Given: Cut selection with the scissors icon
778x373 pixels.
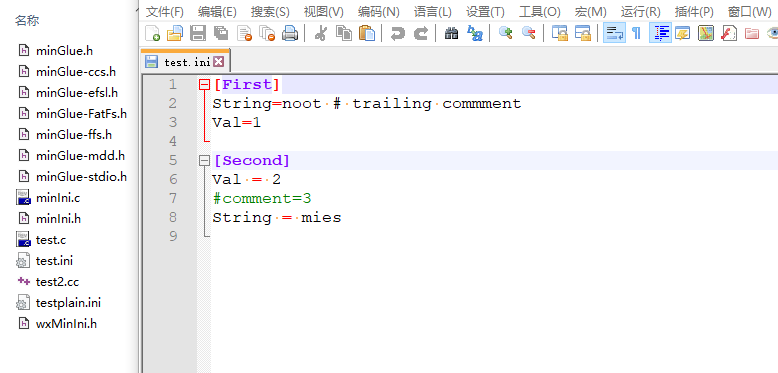Looking at the screenshot, I should coord(321,33).
